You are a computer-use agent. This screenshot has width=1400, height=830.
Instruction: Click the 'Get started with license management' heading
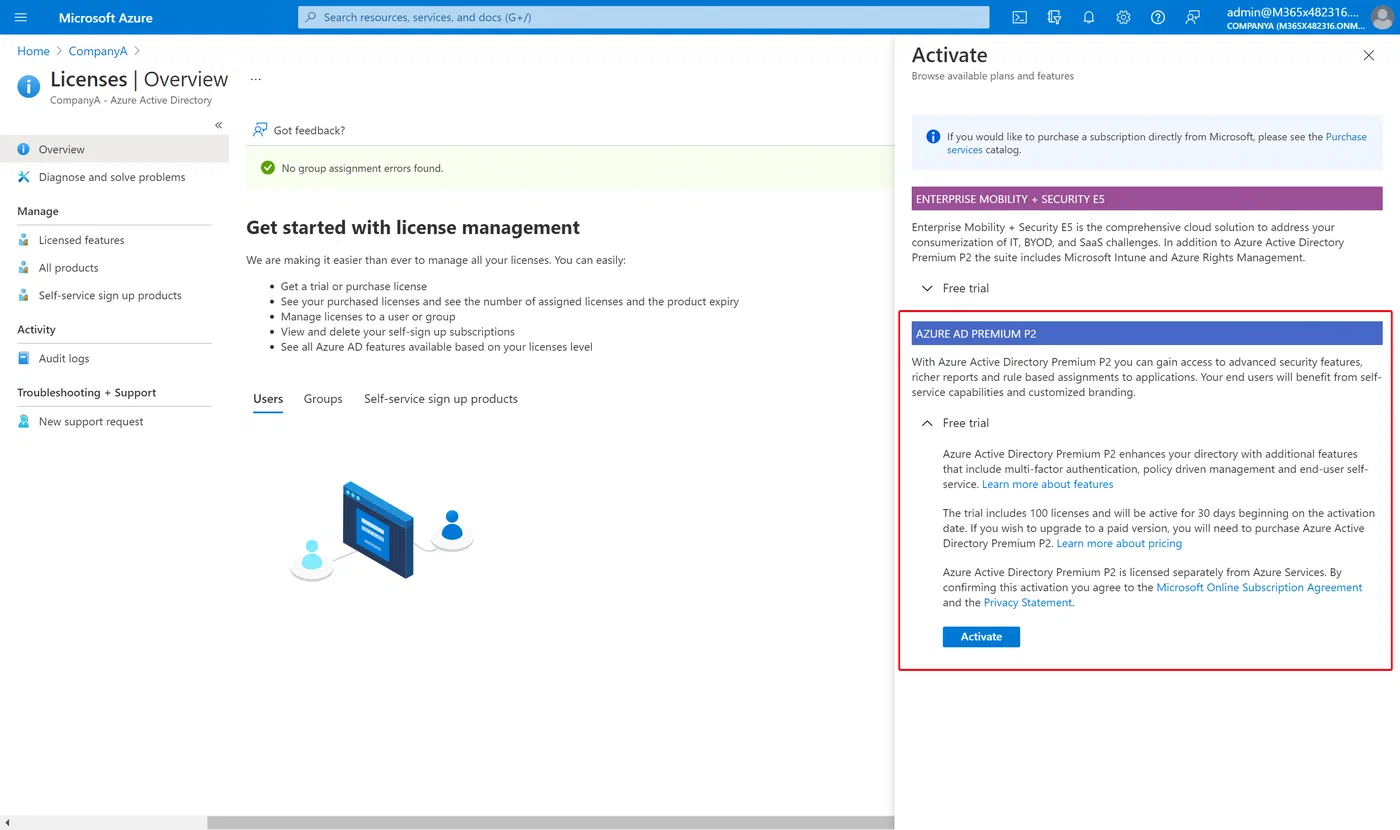point(413,228)
